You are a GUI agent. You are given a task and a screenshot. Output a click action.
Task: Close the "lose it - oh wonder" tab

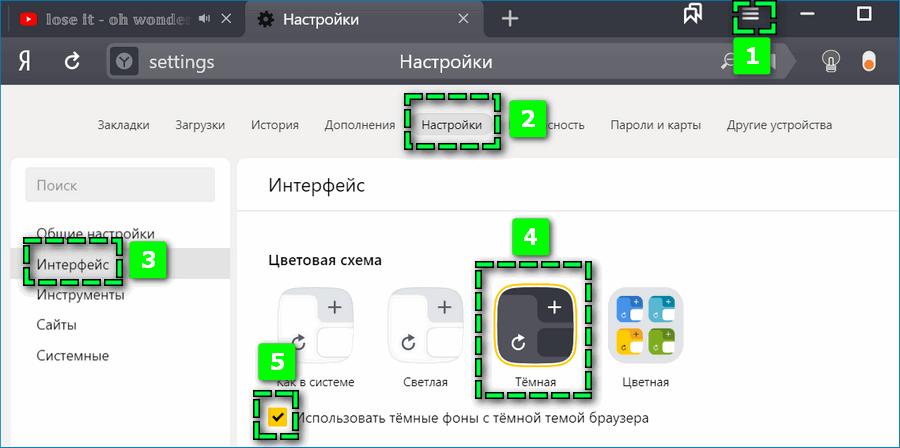(x=226, y=19)
